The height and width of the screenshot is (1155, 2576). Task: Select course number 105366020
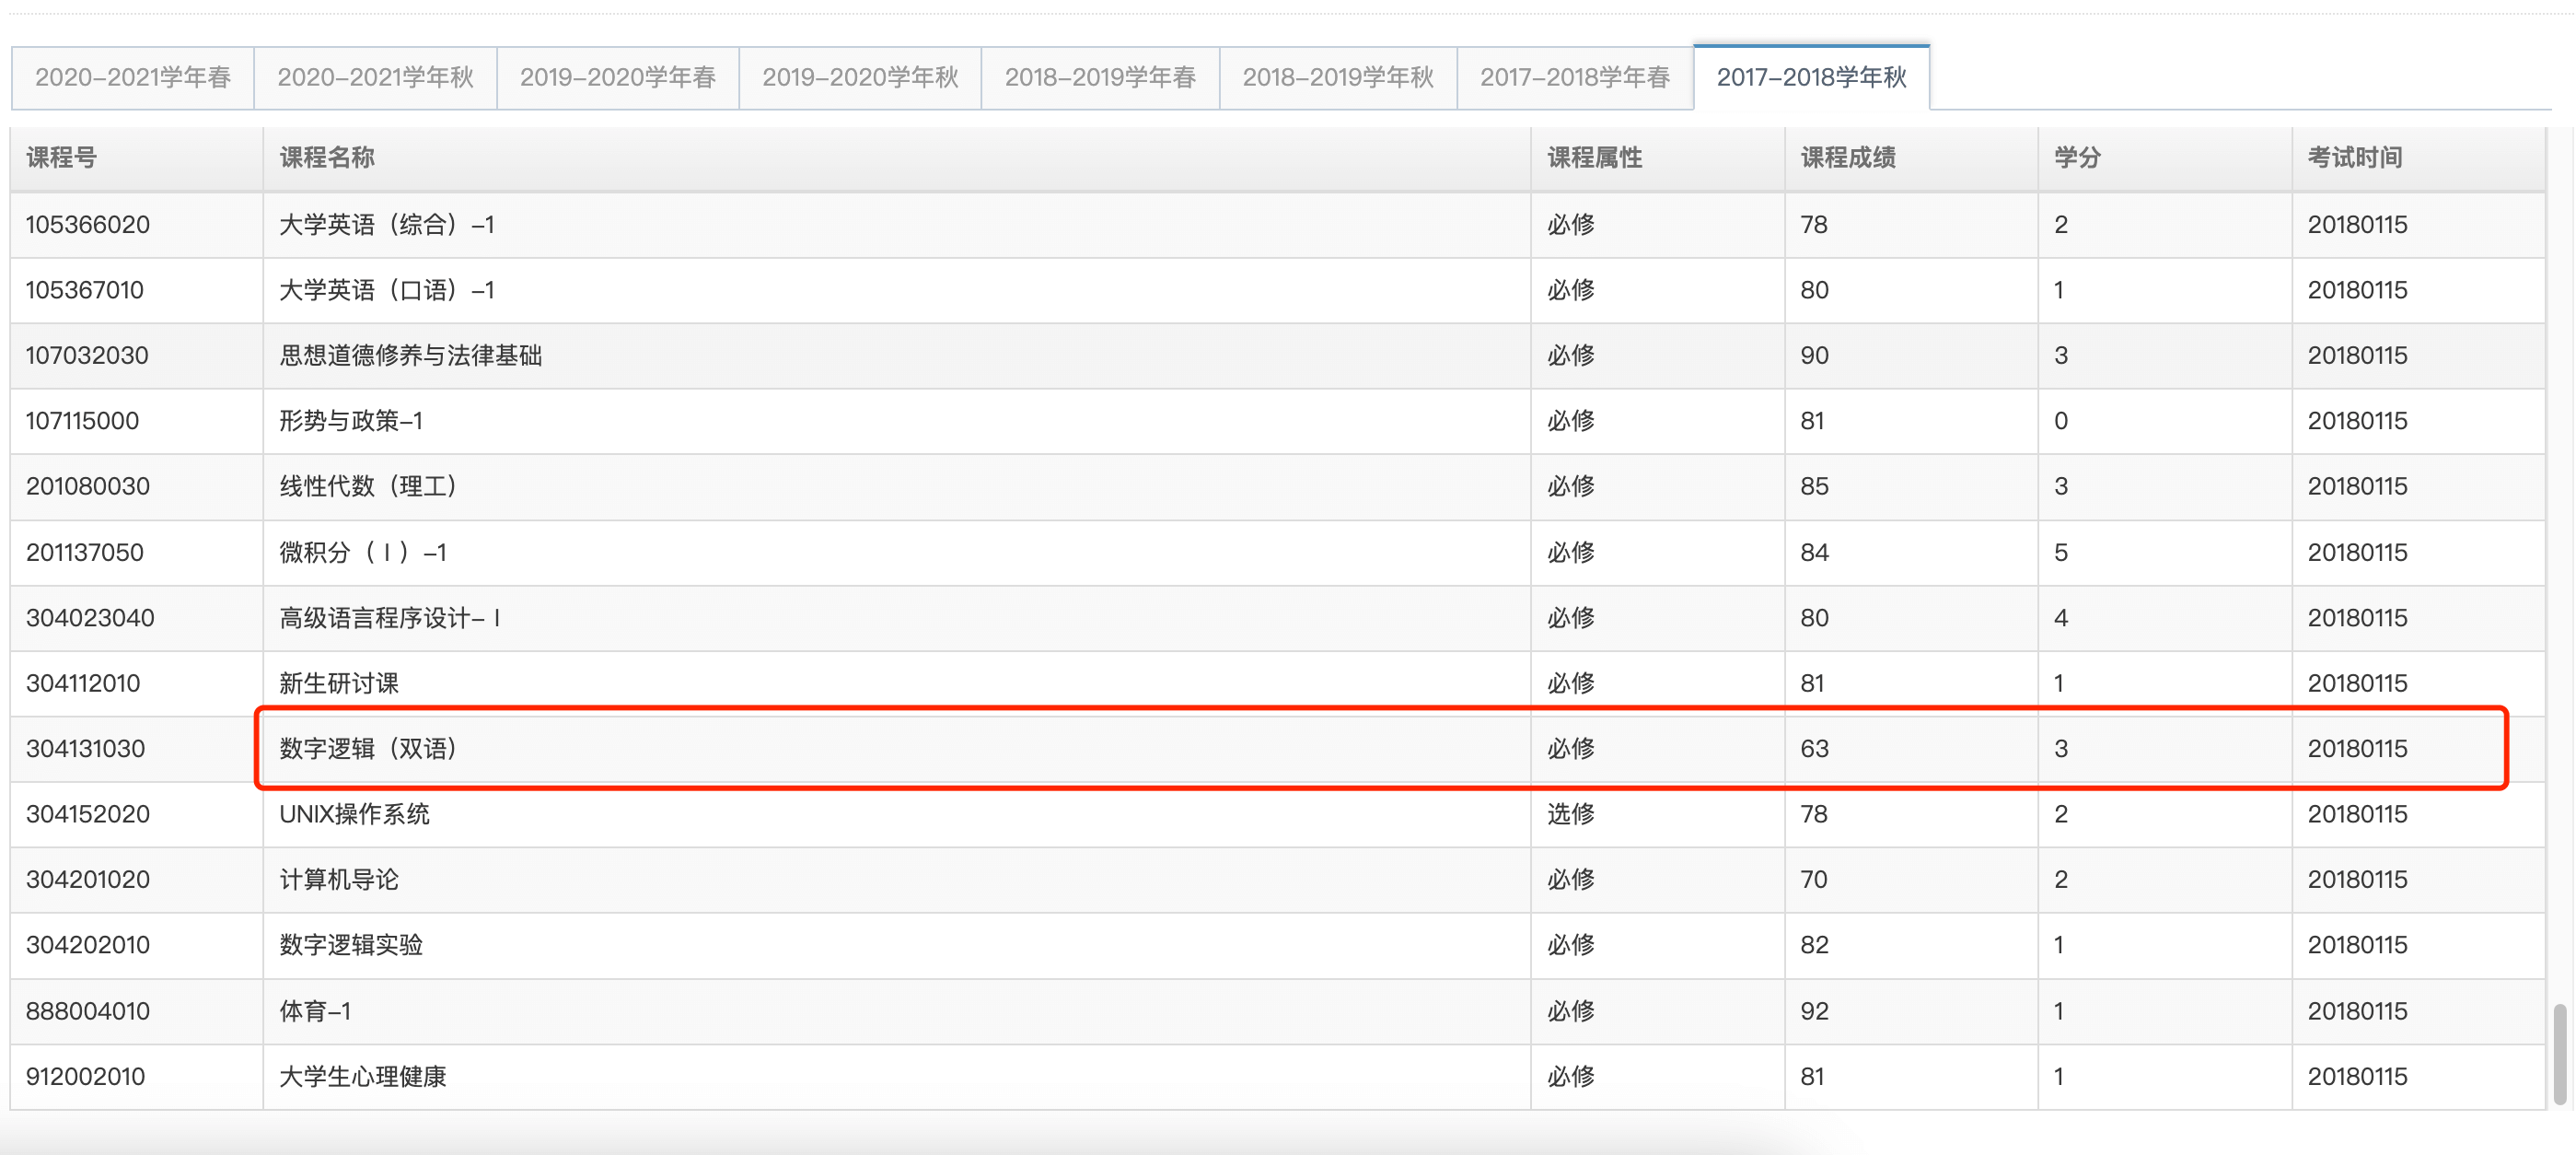(88, 224)
